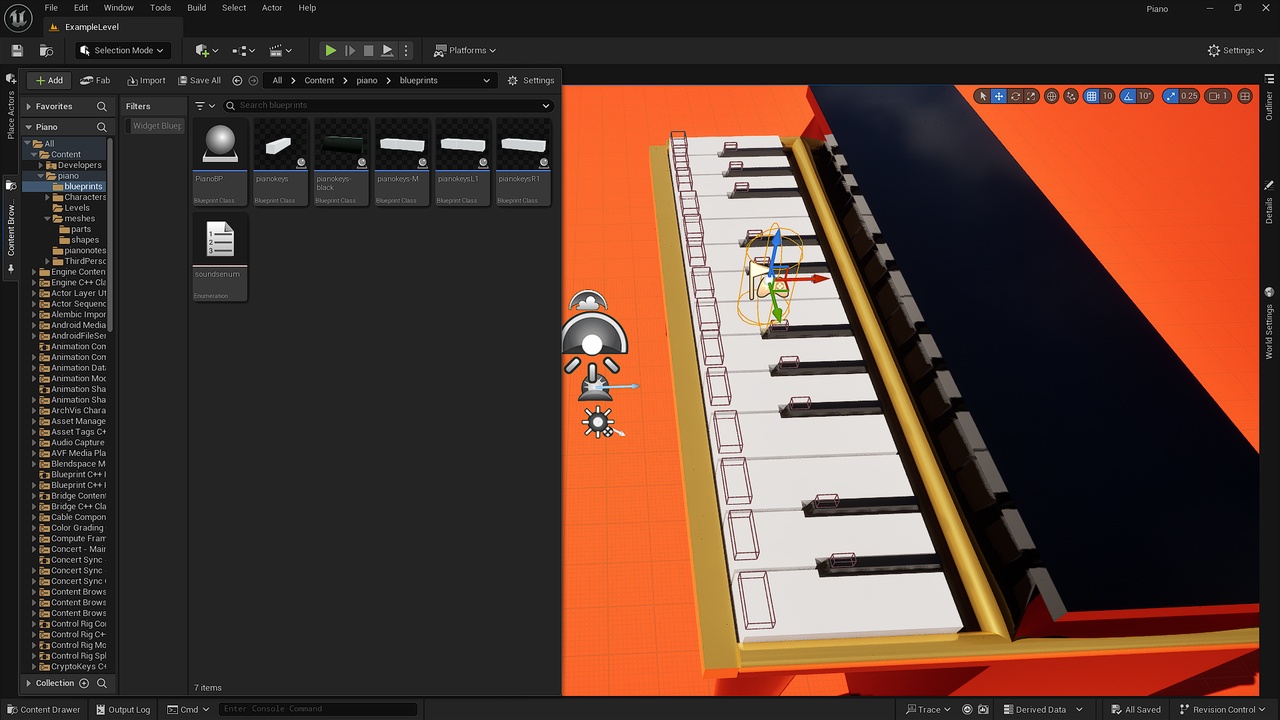Viewport: 1280px width, 720px height.
Task: Go back in Content Browser history
Action: tap(237, 80)
